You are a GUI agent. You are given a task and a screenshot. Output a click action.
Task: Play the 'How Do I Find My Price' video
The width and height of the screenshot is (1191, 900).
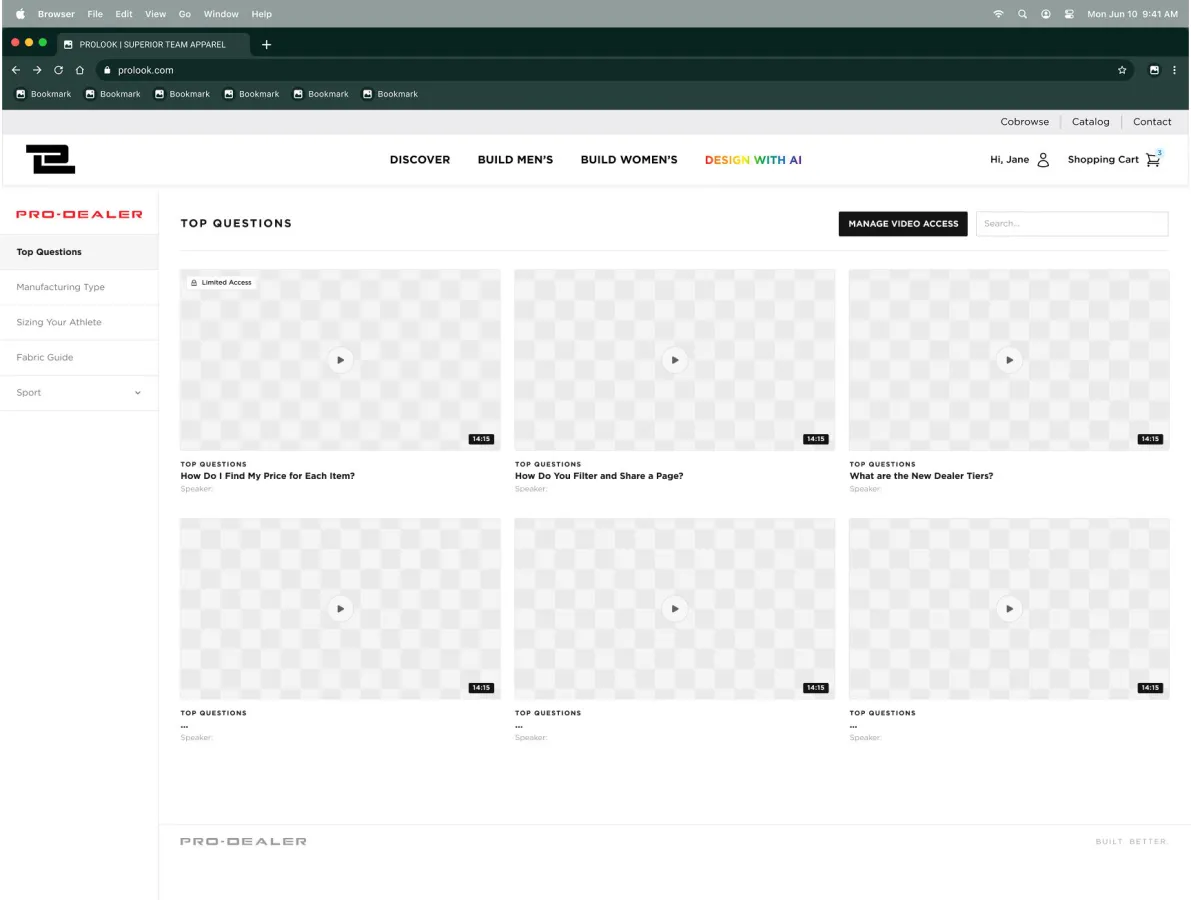[340, 360]
